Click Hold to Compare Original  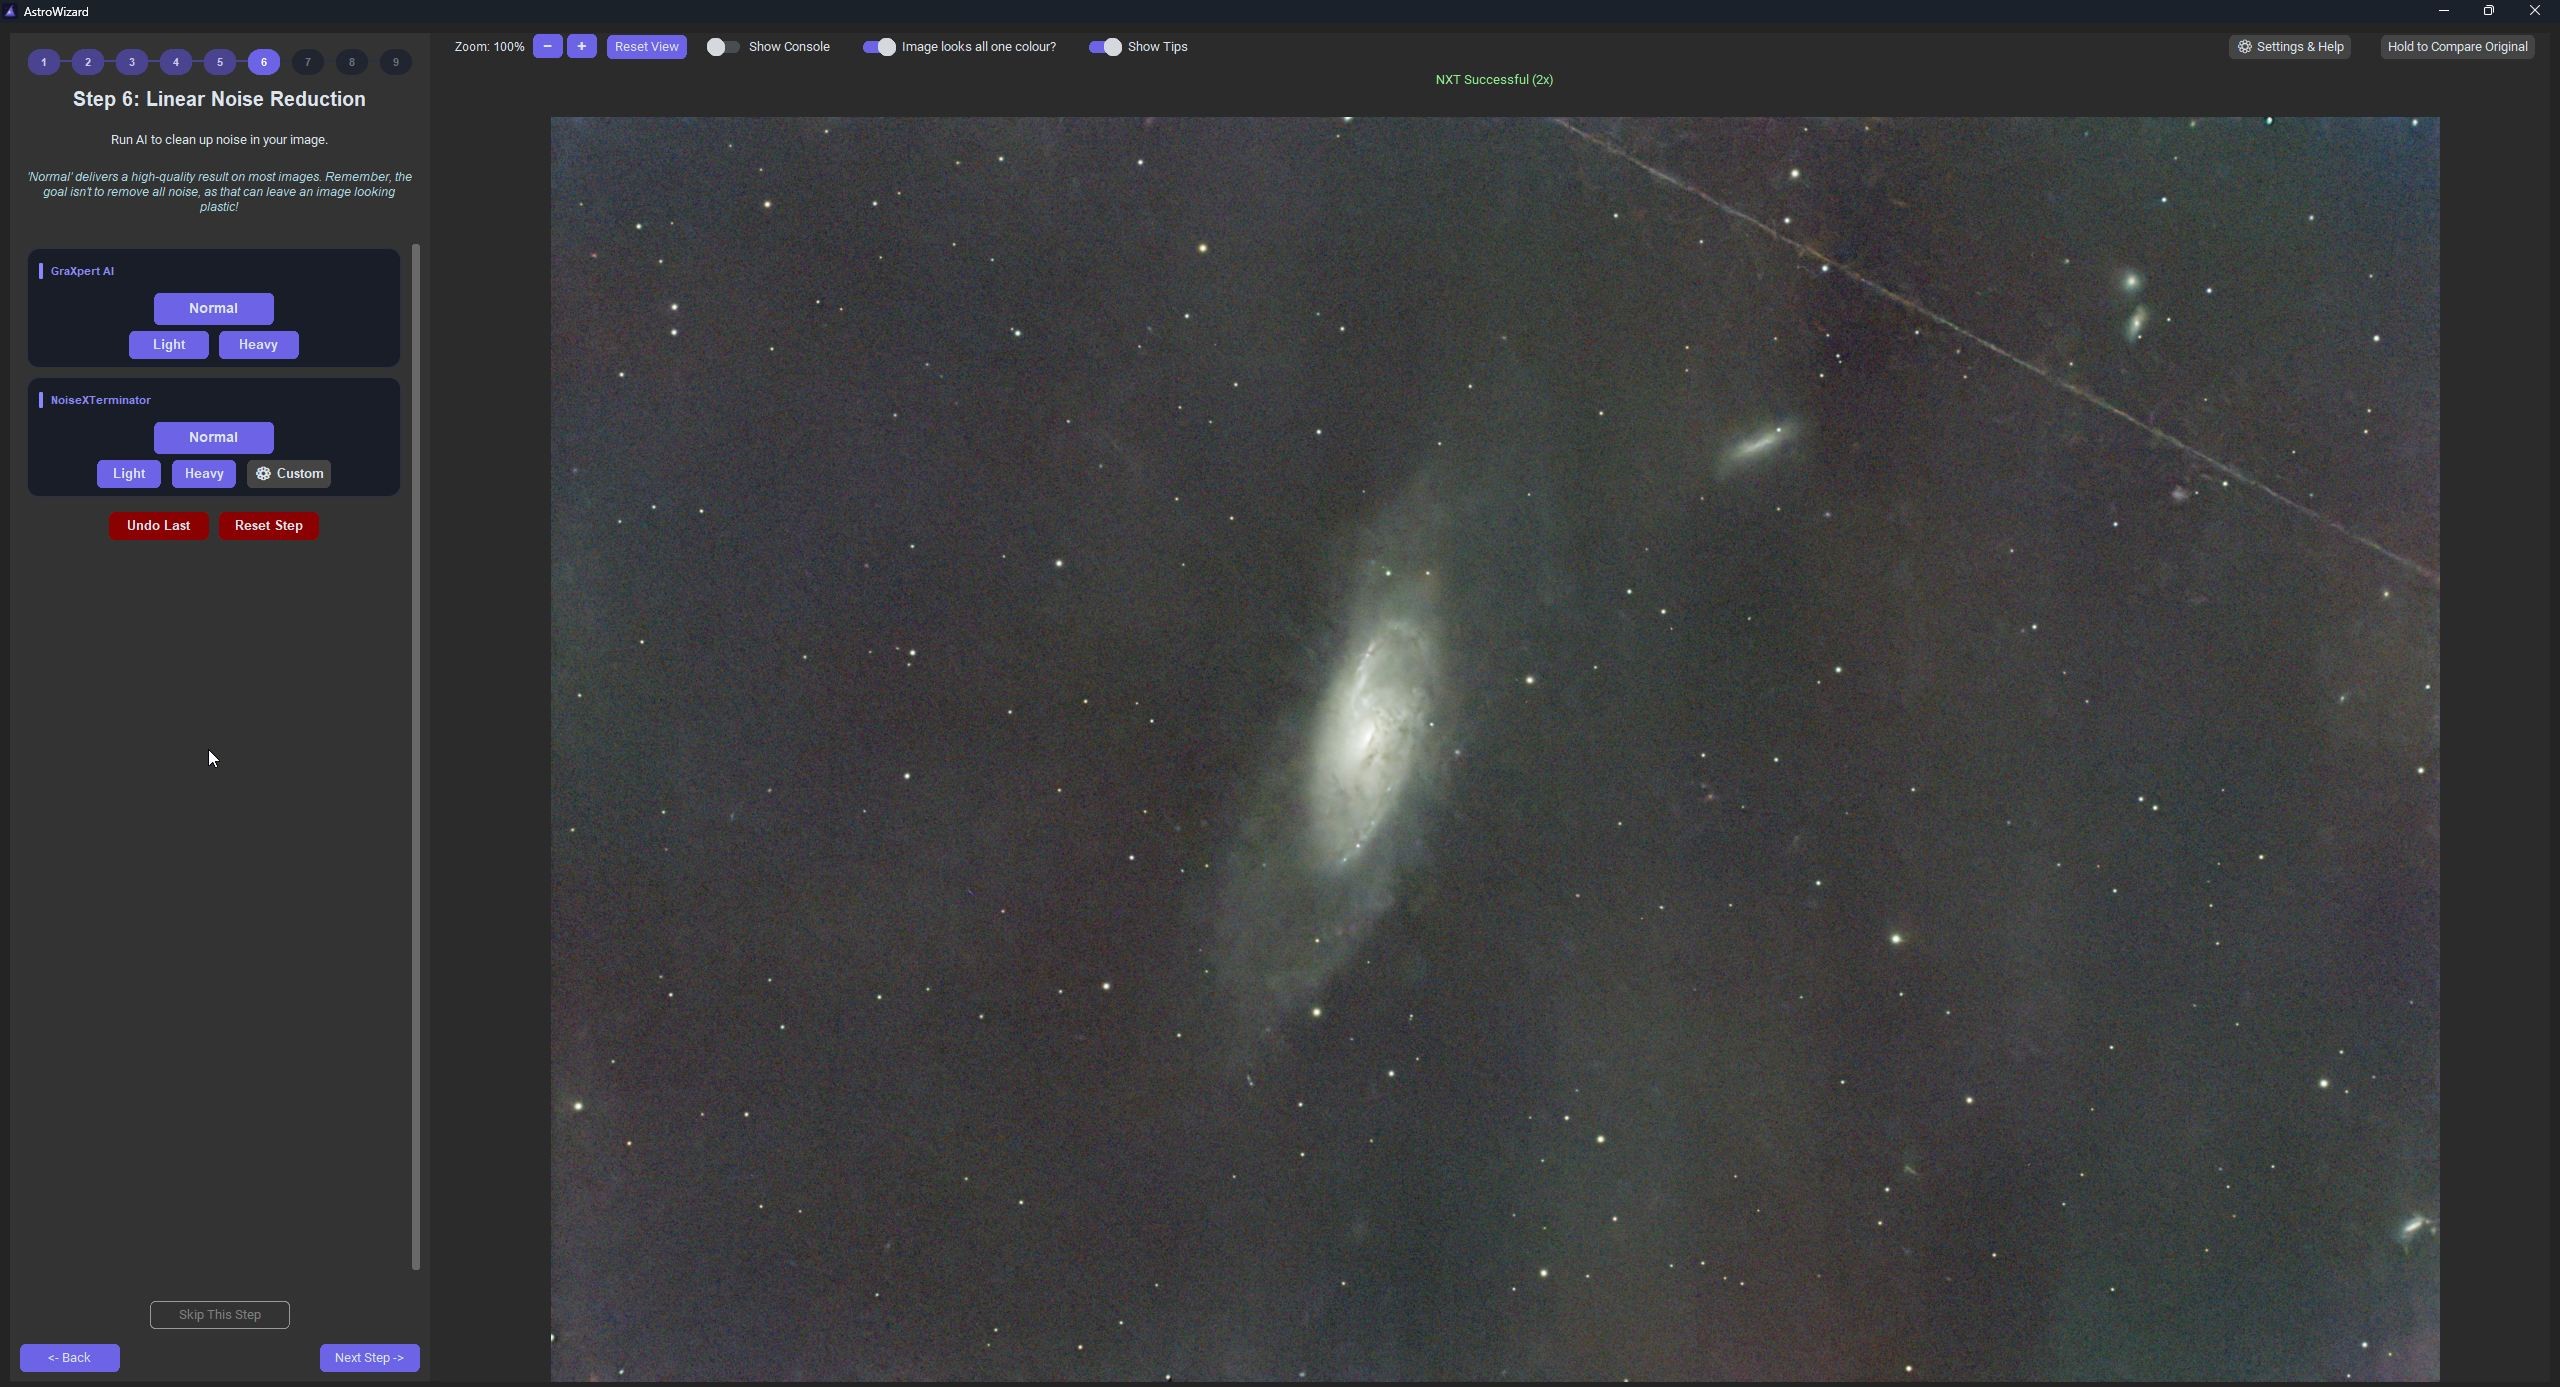(2458, 47)
